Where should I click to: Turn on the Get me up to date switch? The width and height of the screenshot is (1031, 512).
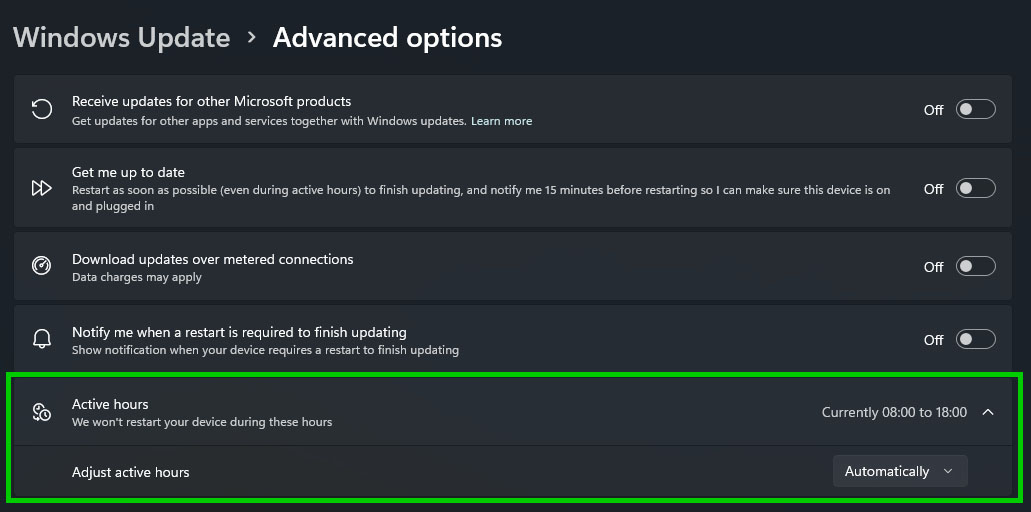point(975,188)
